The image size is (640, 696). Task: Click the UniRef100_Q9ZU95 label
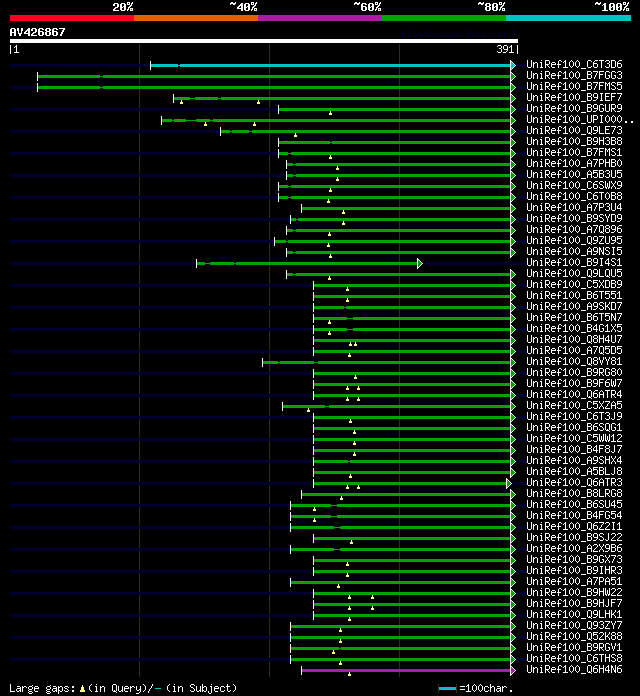[x=574, y=240]
